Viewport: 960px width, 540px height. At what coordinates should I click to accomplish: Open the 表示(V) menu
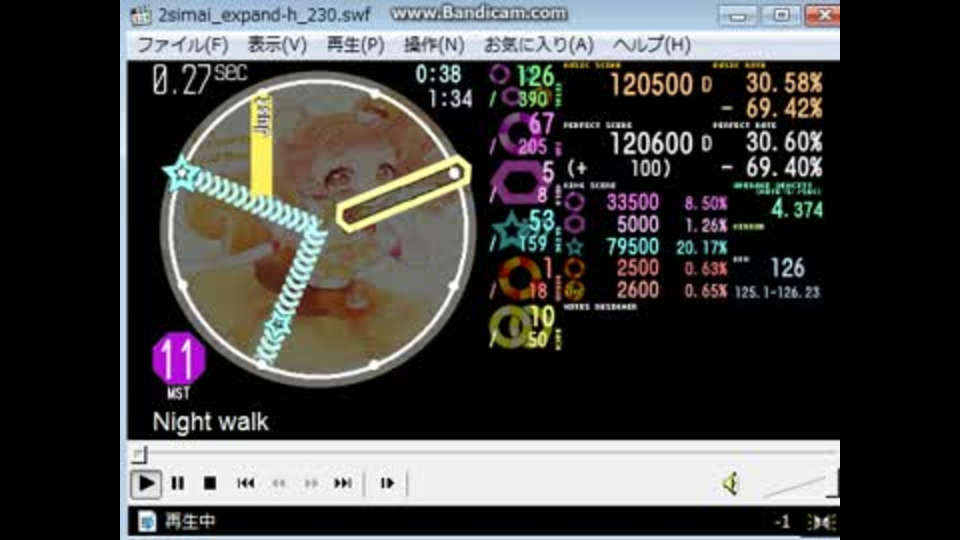coord(277,45)
